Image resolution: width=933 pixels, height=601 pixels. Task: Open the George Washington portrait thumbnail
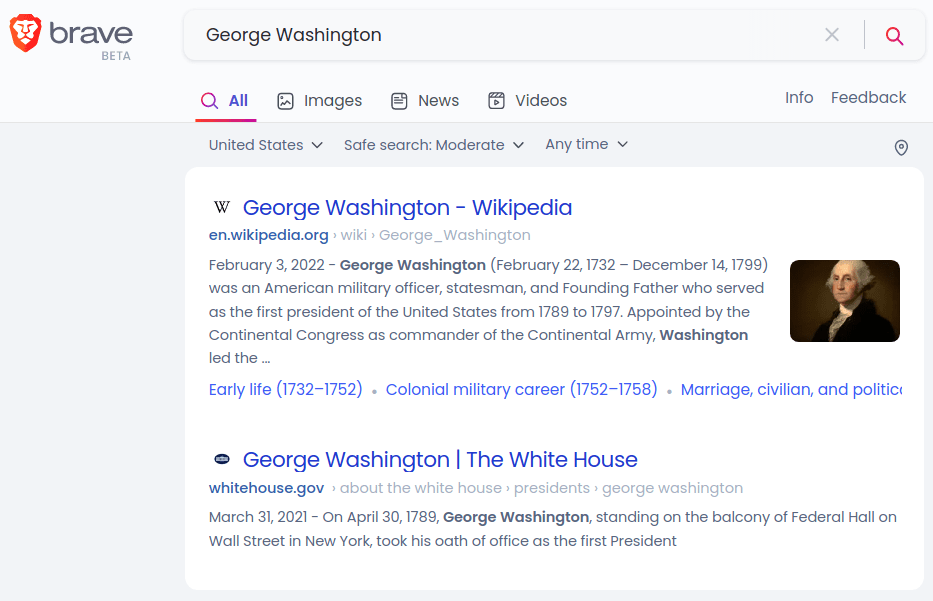point(844,300)
